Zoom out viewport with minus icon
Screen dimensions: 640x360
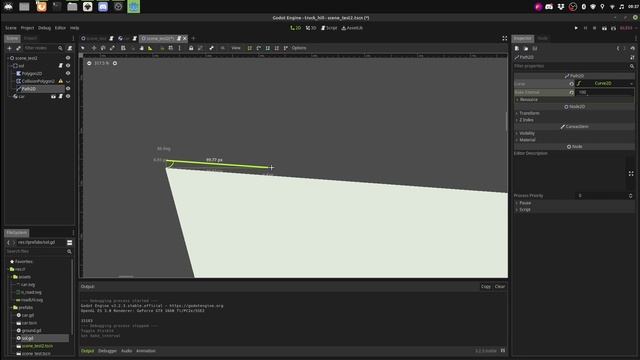[x=89, y=63]
